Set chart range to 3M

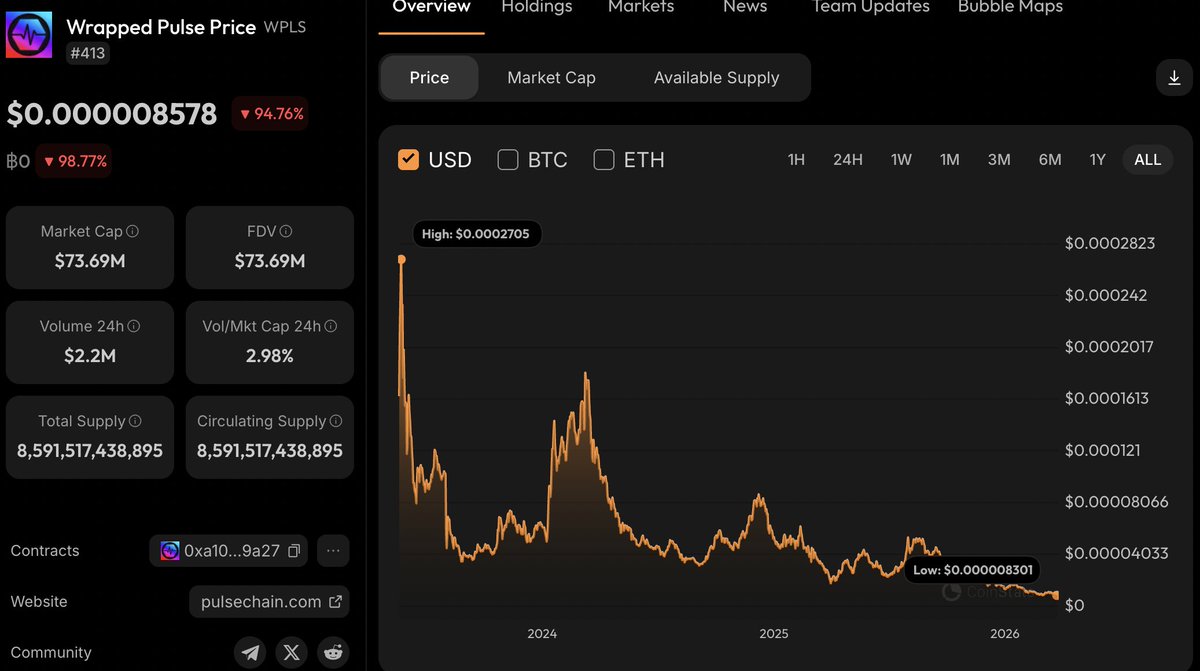click(999, 160)
